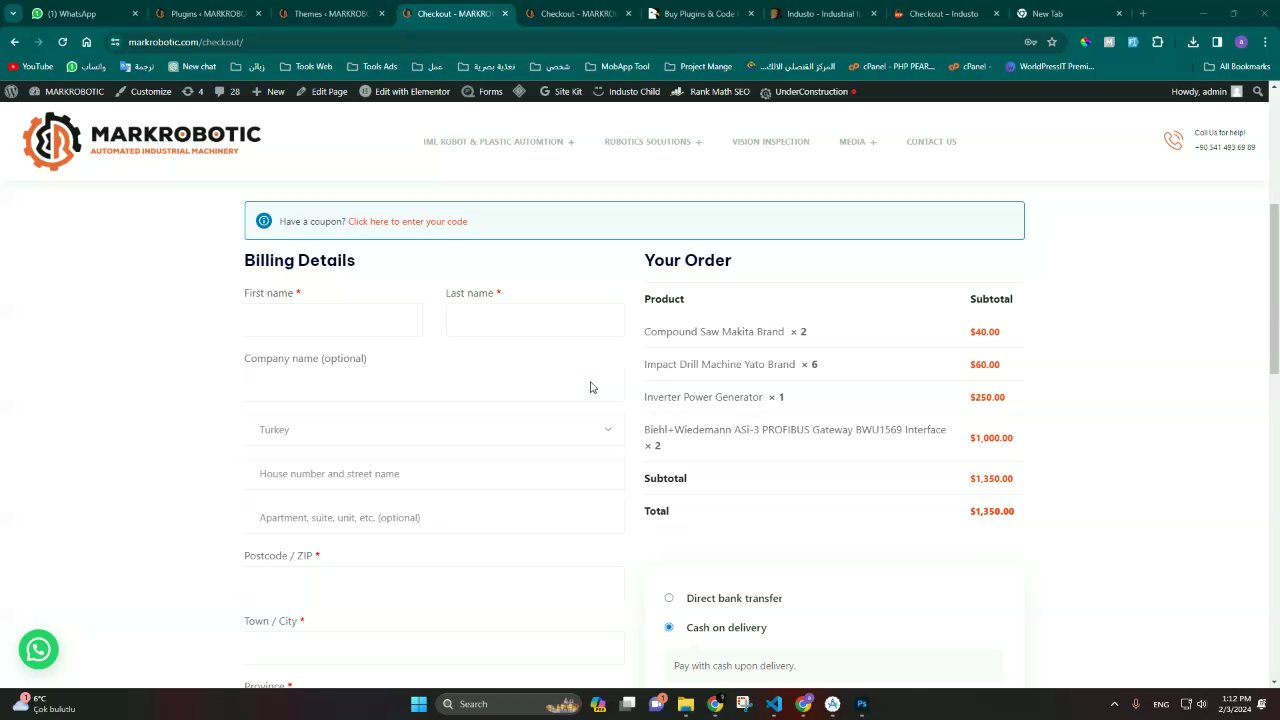Open Vision Inspection nav item

[x=770, y=142]
